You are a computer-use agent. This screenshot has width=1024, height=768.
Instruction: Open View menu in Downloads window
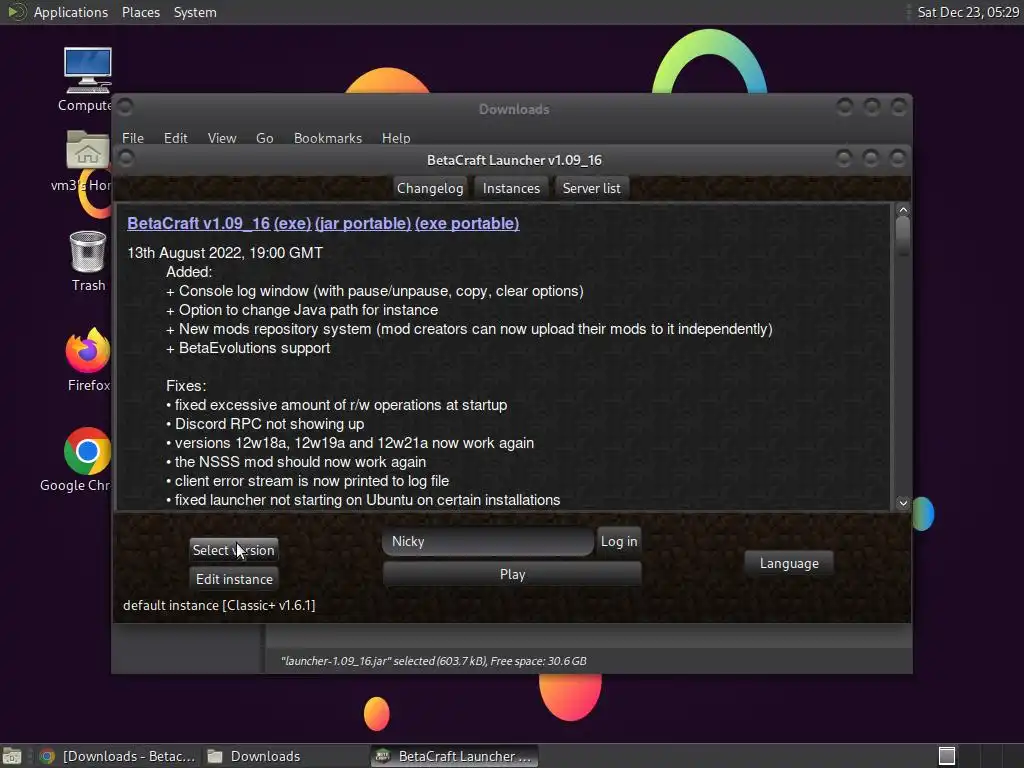[x=222, y=138]
